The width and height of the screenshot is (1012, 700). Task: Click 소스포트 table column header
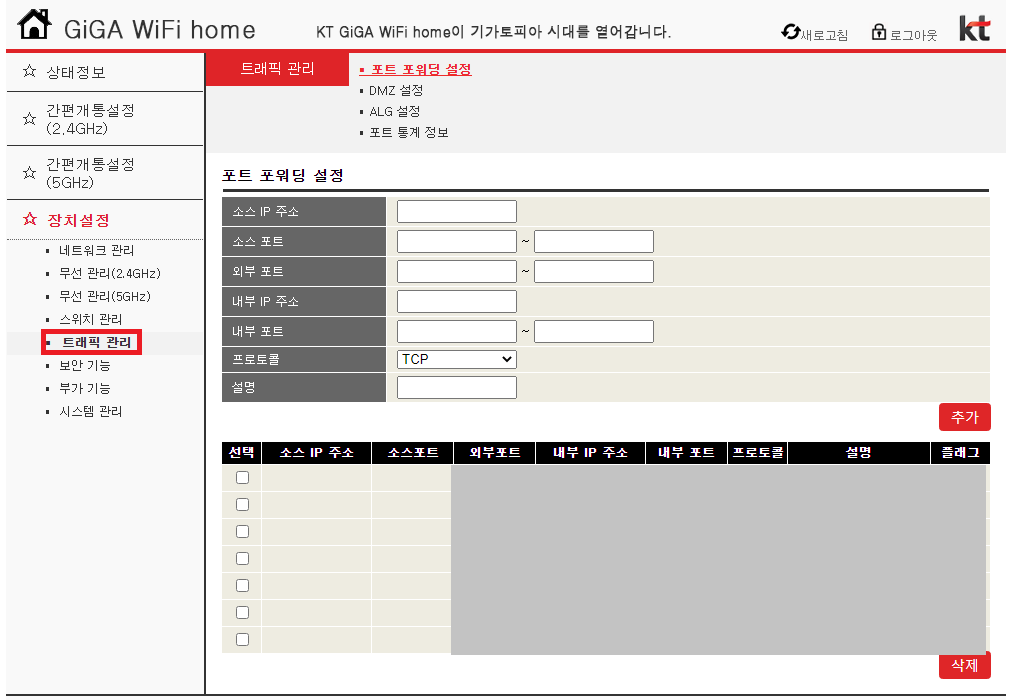(413, 453)
